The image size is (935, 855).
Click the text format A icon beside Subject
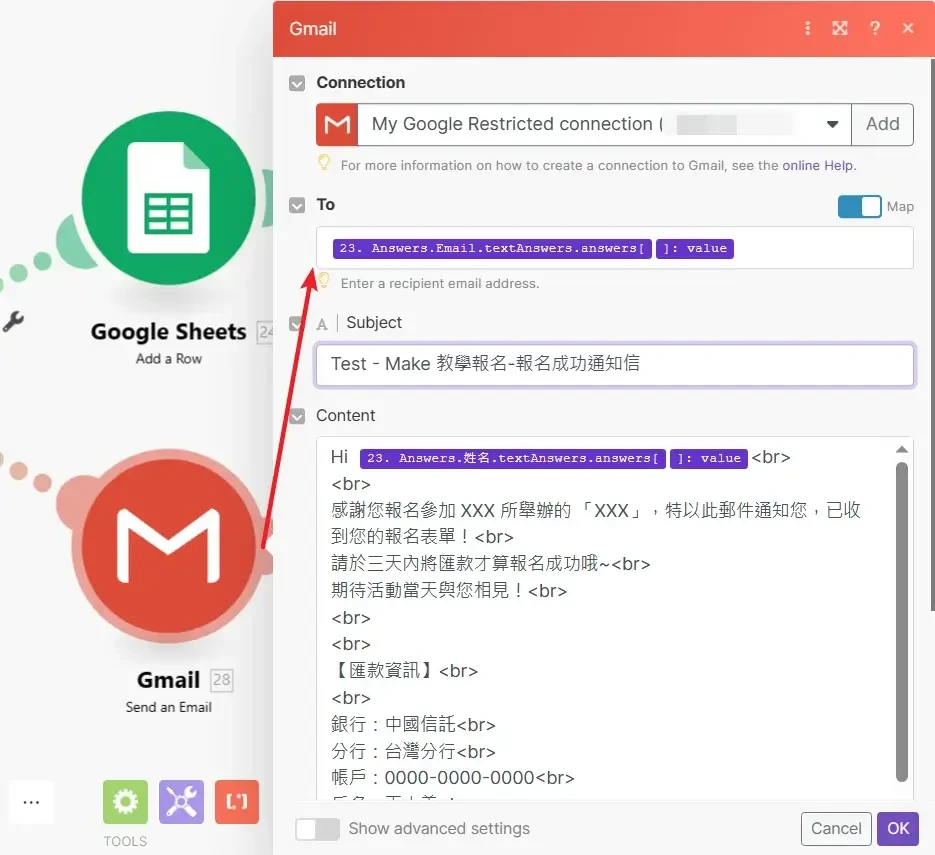pyautogui.click(x=322, y=324)
